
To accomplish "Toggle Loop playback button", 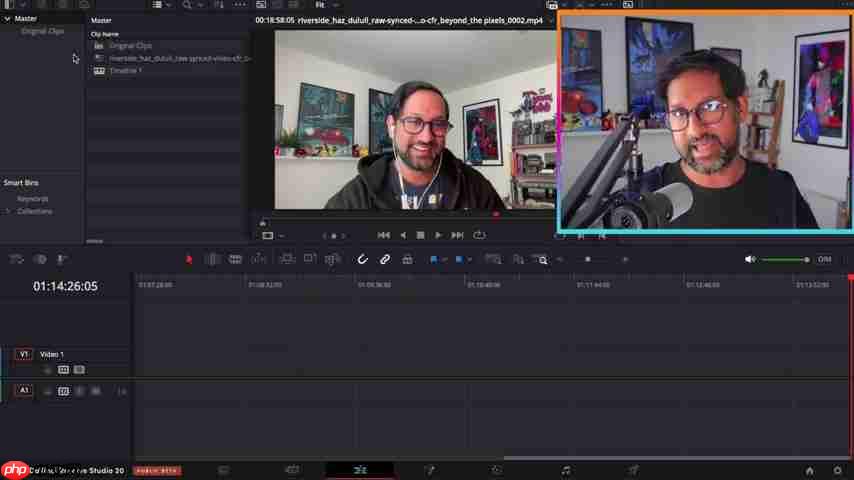I will click(479, 235).
